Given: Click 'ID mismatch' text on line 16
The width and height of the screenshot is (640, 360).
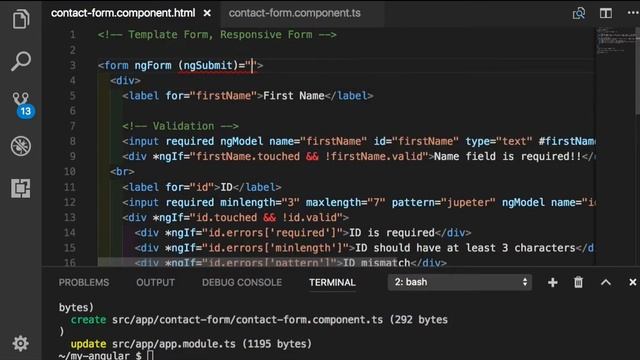Looking at the screenshot, I should click(376, 262).
